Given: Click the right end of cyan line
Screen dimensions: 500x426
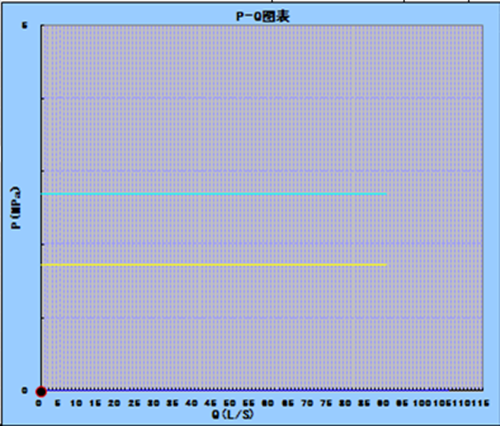Looking at the screenshot, I should (386, 194).
